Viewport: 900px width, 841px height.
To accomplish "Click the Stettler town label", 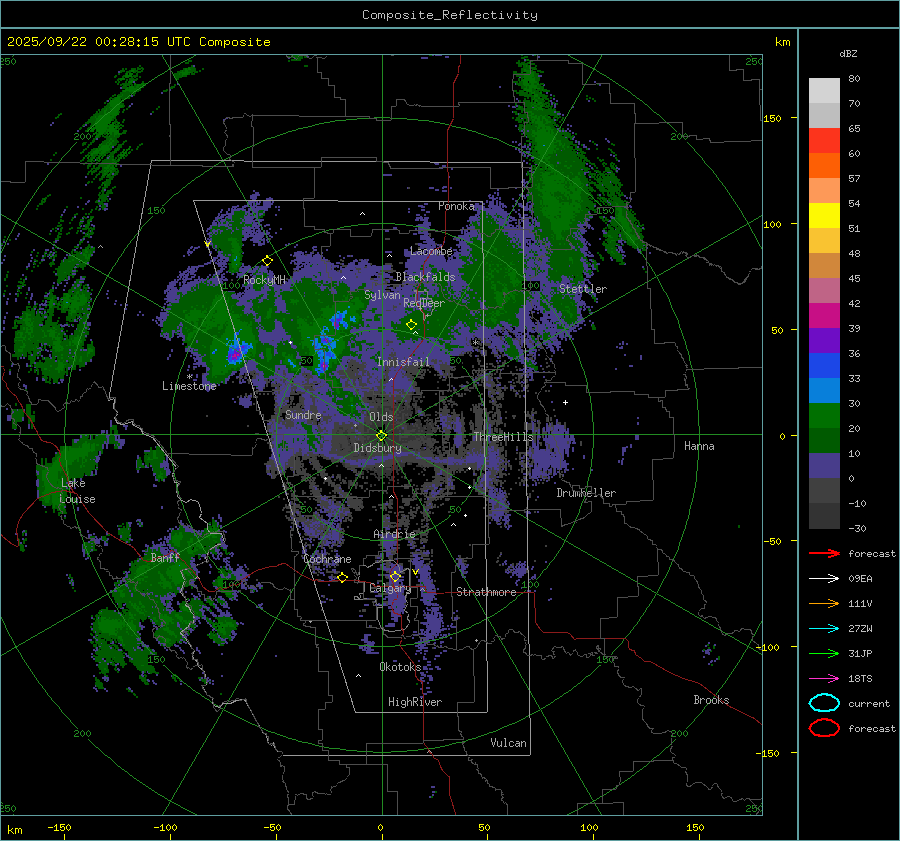I will coord(582,289).
